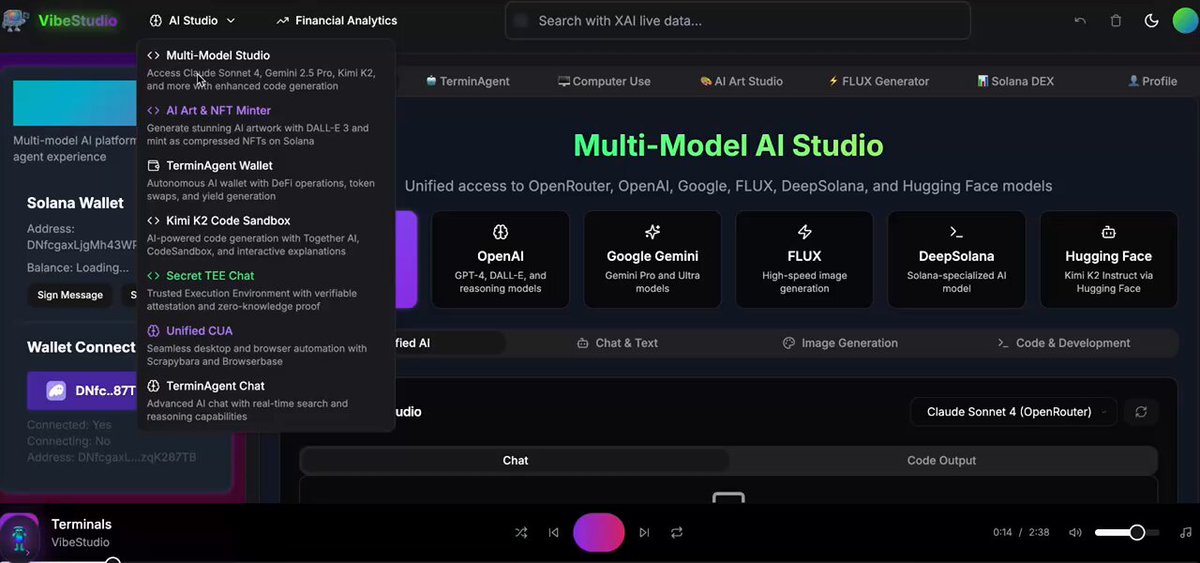This screenshot has width=1200, height=563.
Task: Switch to the TerminAgent tab
Action: tap(468, 81)
